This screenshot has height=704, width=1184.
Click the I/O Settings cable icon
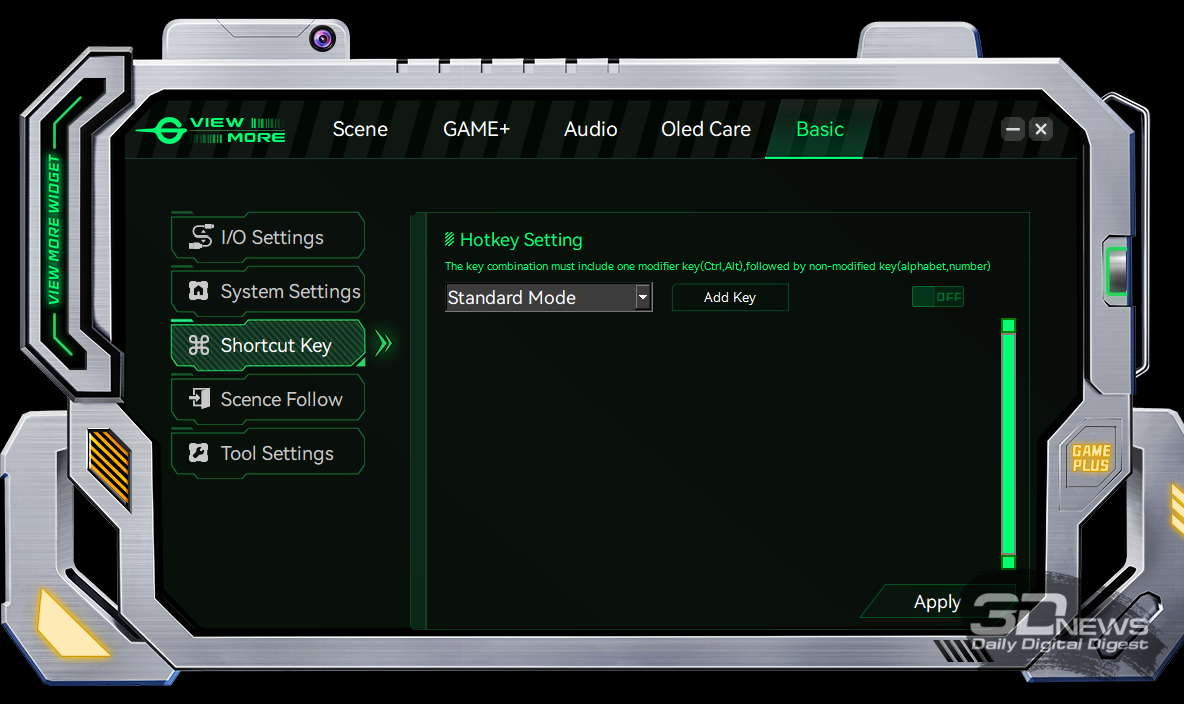200,237
